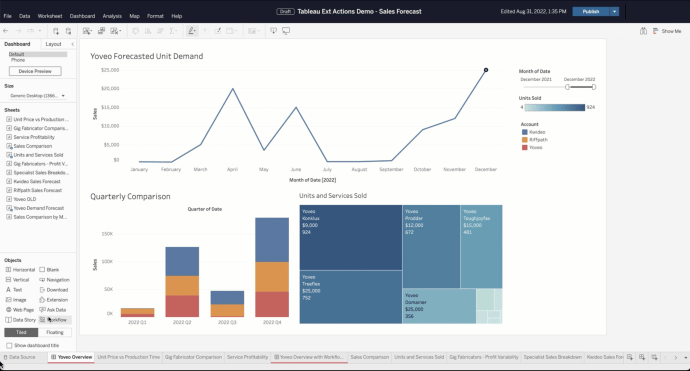Select the Extension object
690x371 pixels.
coord(54,300)
